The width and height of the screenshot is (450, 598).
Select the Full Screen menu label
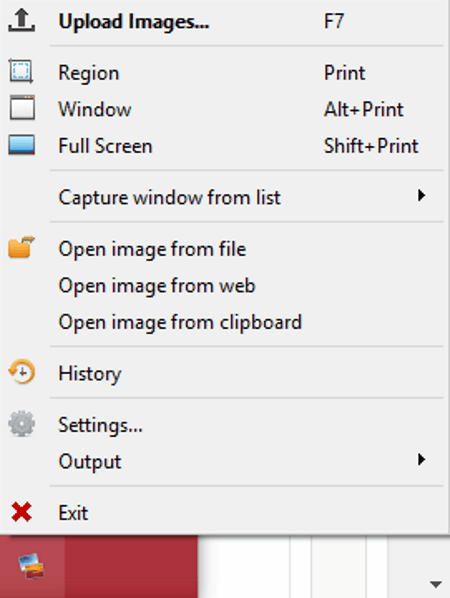105,146
